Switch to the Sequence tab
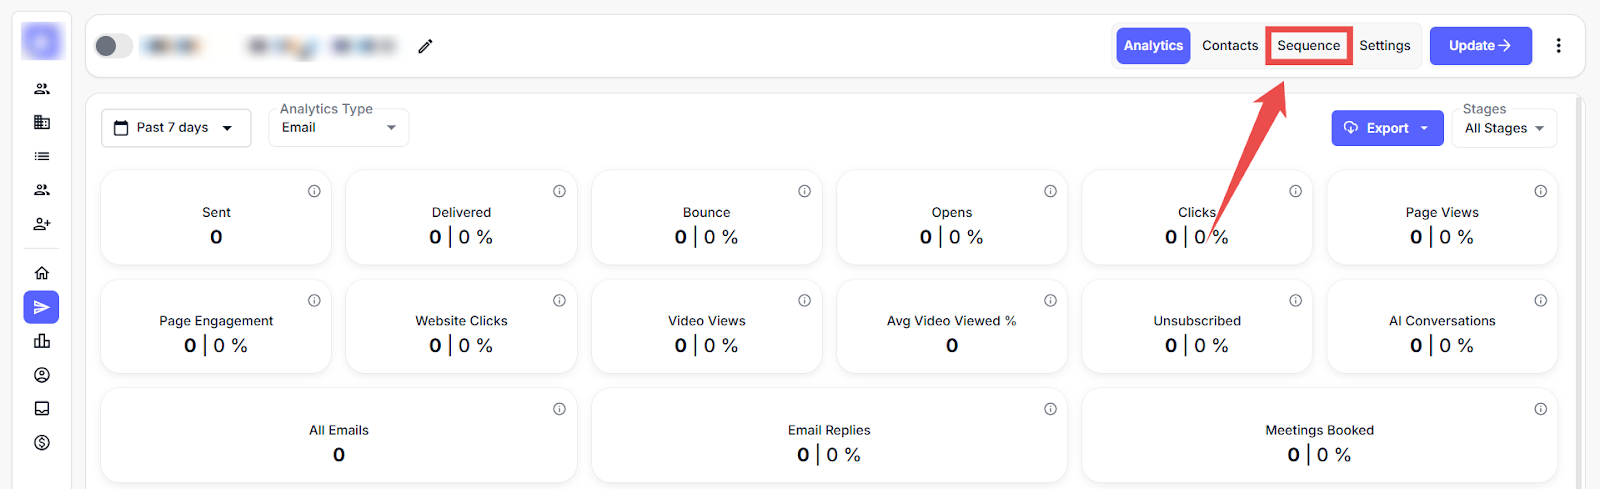1600x489 pixels. [1308, 46]
